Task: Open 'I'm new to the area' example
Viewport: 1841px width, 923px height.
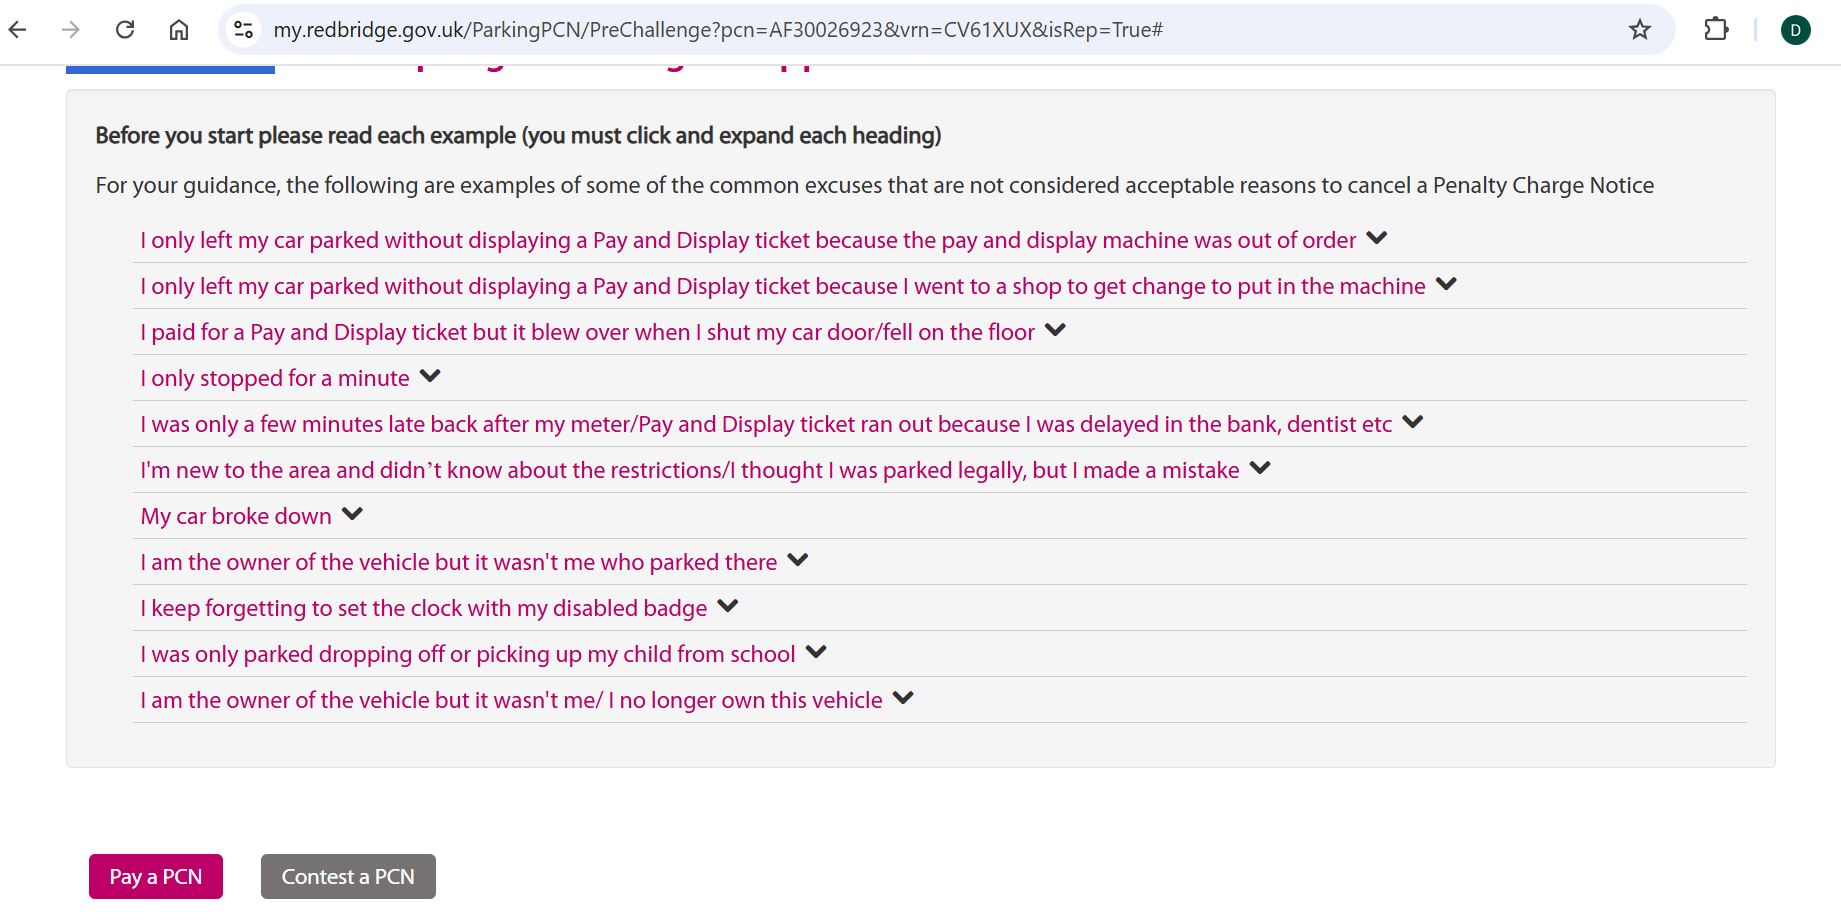Action: point(689,470)
